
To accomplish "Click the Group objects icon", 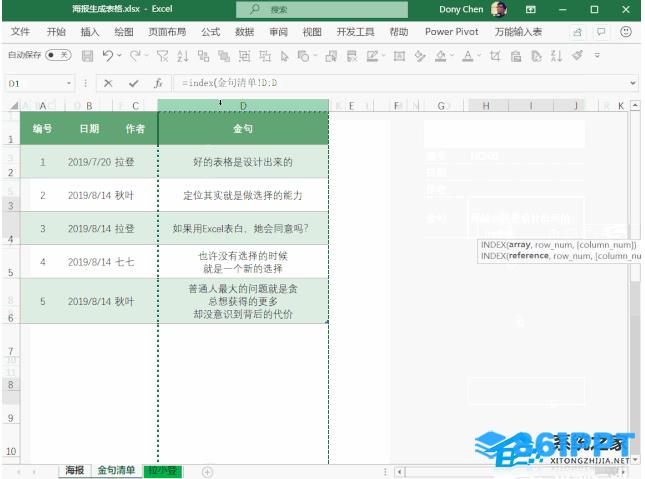I will [x=244, y=56].
